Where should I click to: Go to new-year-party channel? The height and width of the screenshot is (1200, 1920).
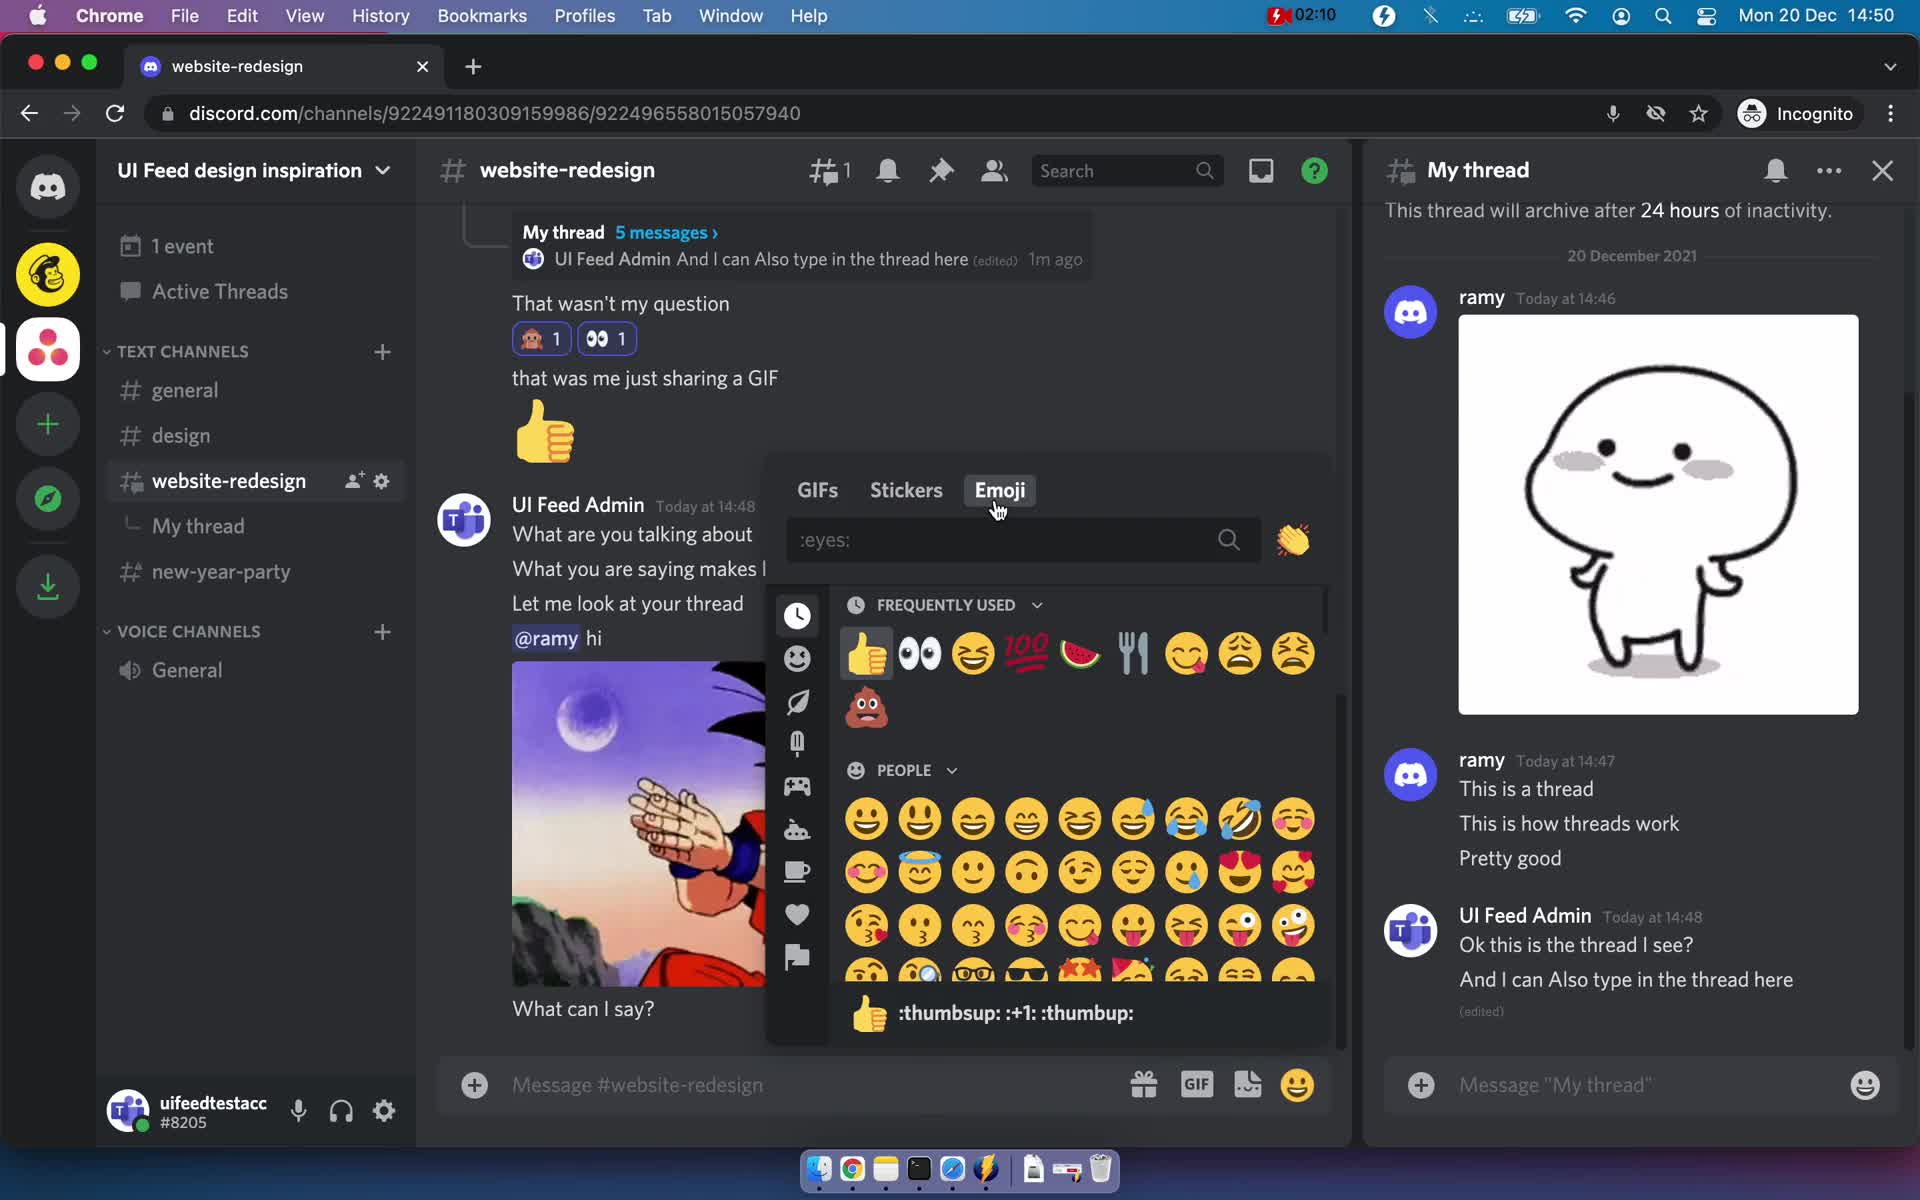click(255, 572)
